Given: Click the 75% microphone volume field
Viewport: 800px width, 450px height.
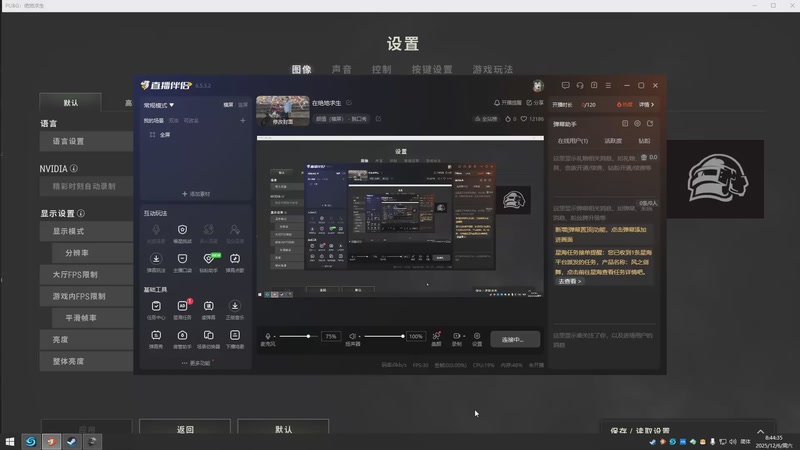Looking at the screenshot, I should 331,337.
